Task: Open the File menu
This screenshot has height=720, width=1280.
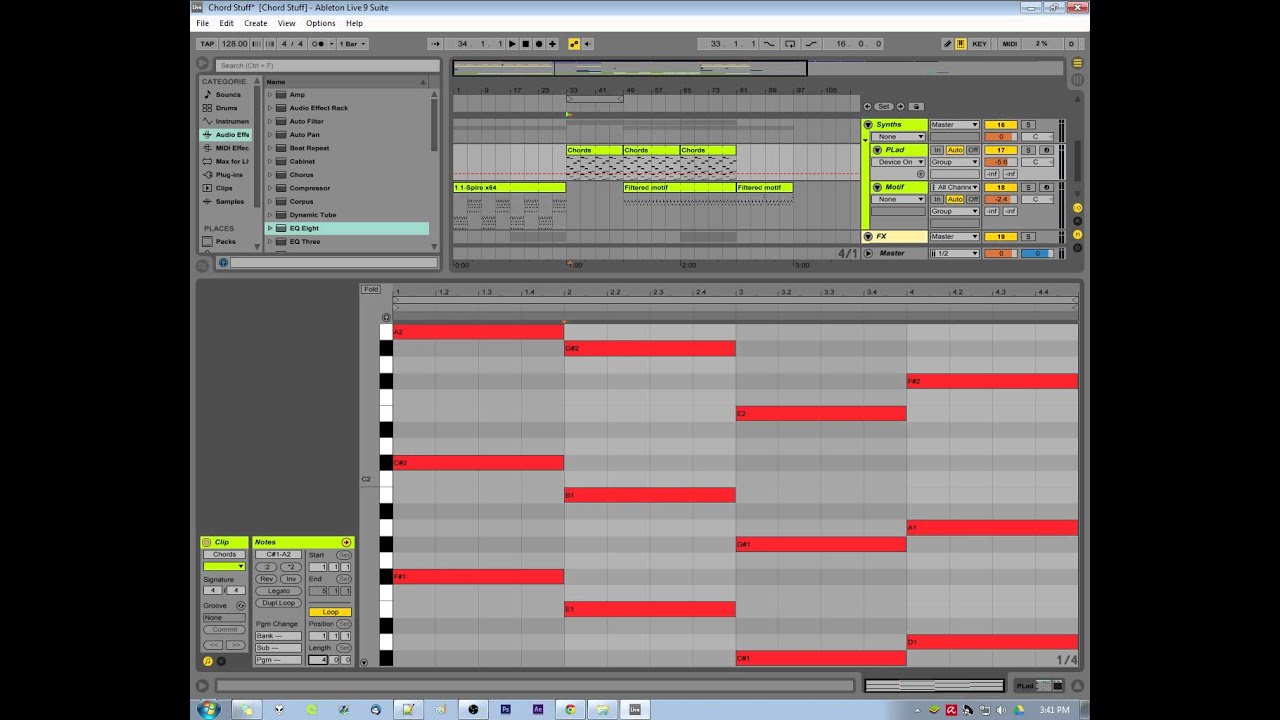Action: pyautogui.click(x=203, y=23)
